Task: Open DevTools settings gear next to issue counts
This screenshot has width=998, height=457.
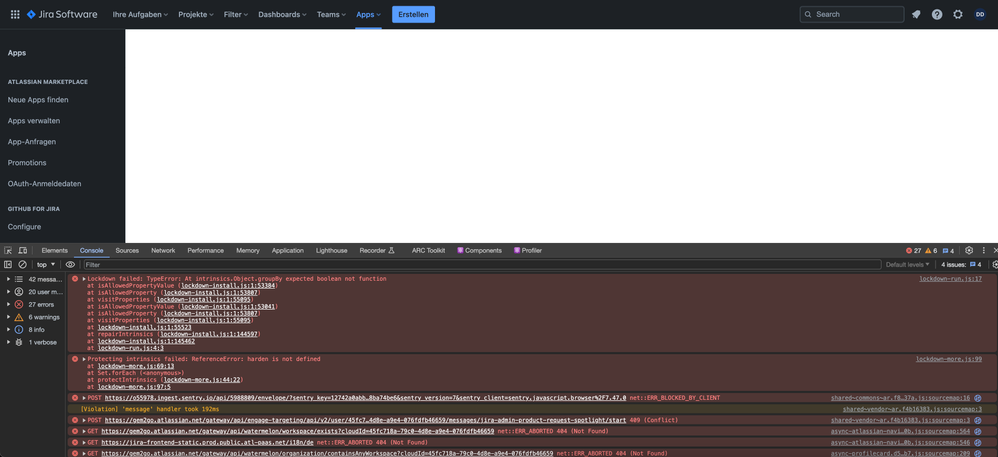Action: (x=969, y=251)
